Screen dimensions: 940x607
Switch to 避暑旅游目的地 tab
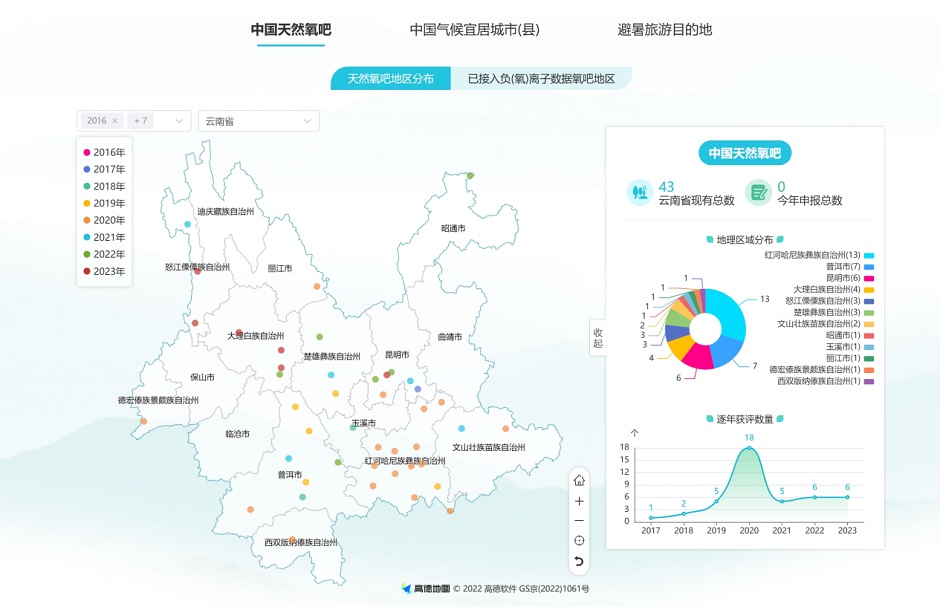click(665, 30)
